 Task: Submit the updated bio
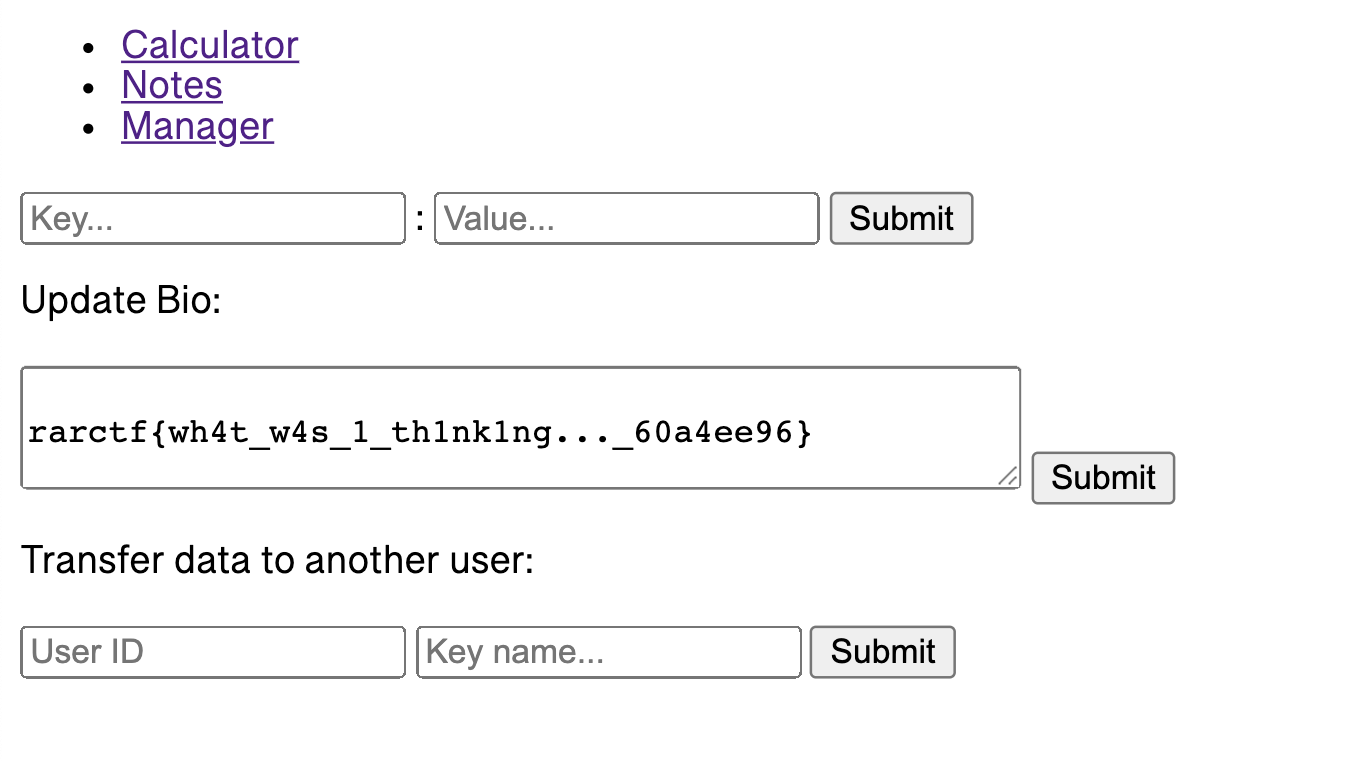pos(1103,477)
